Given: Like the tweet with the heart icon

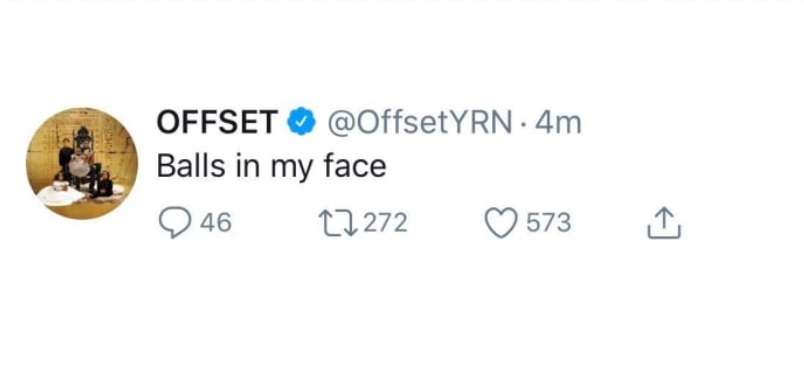Looking at the screenshot, I should point(501,223).
